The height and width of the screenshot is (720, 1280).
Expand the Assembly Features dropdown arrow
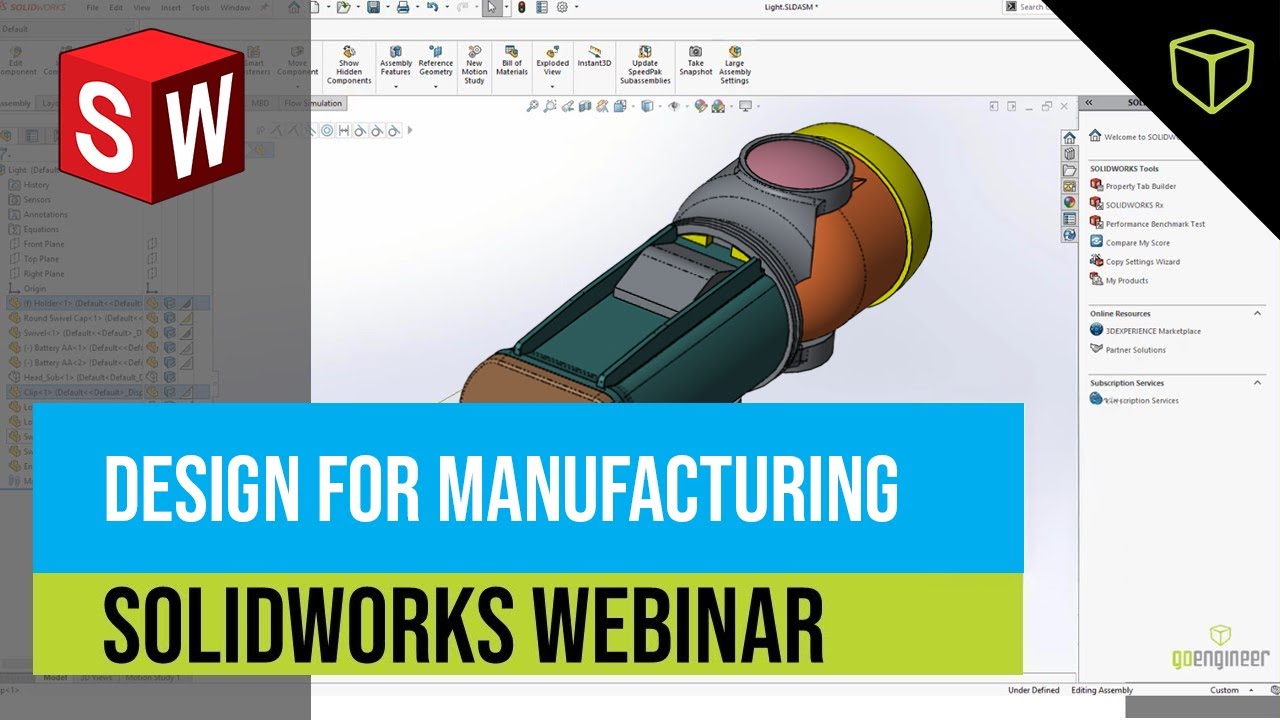[396, 87]
